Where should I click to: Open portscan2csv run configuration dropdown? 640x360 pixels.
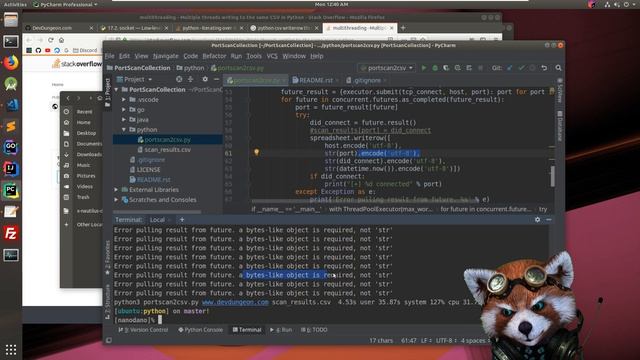click(386, 68)
